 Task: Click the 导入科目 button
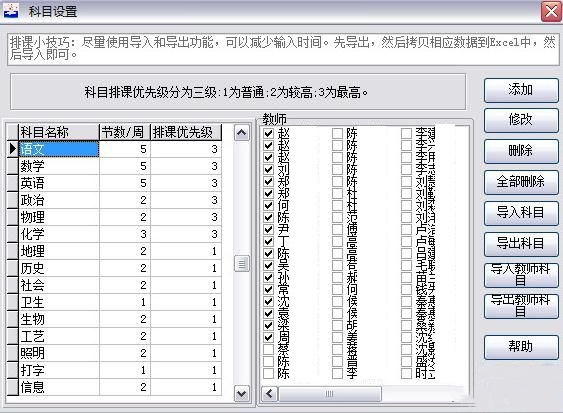pyautogui.click(x=521, y=213)
